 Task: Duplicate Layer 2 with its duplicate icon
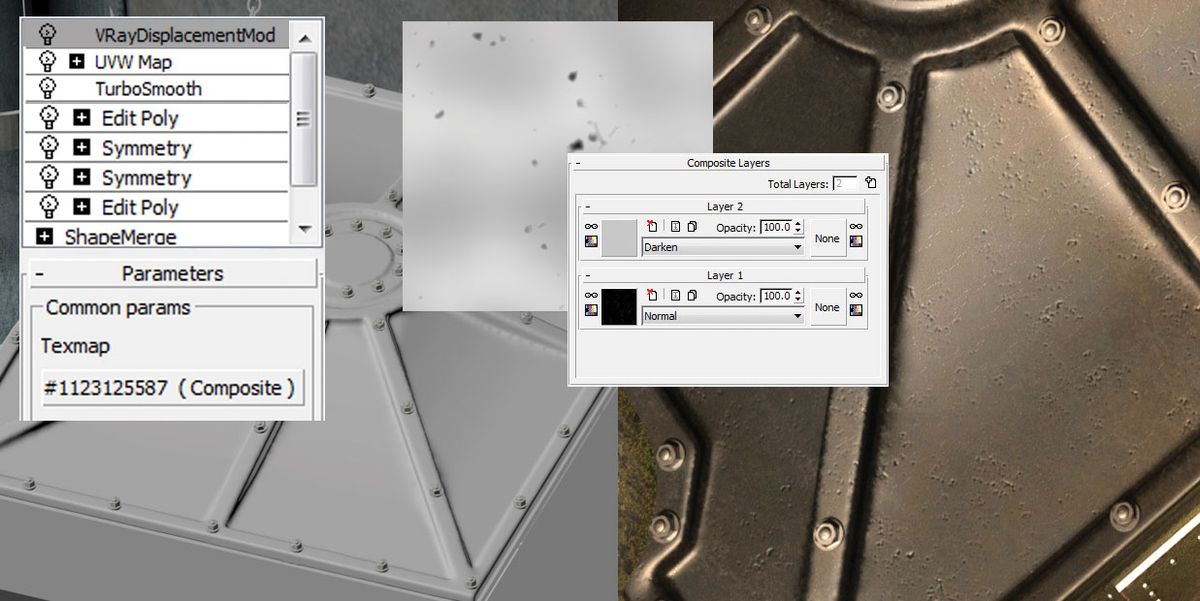point(691,226)
